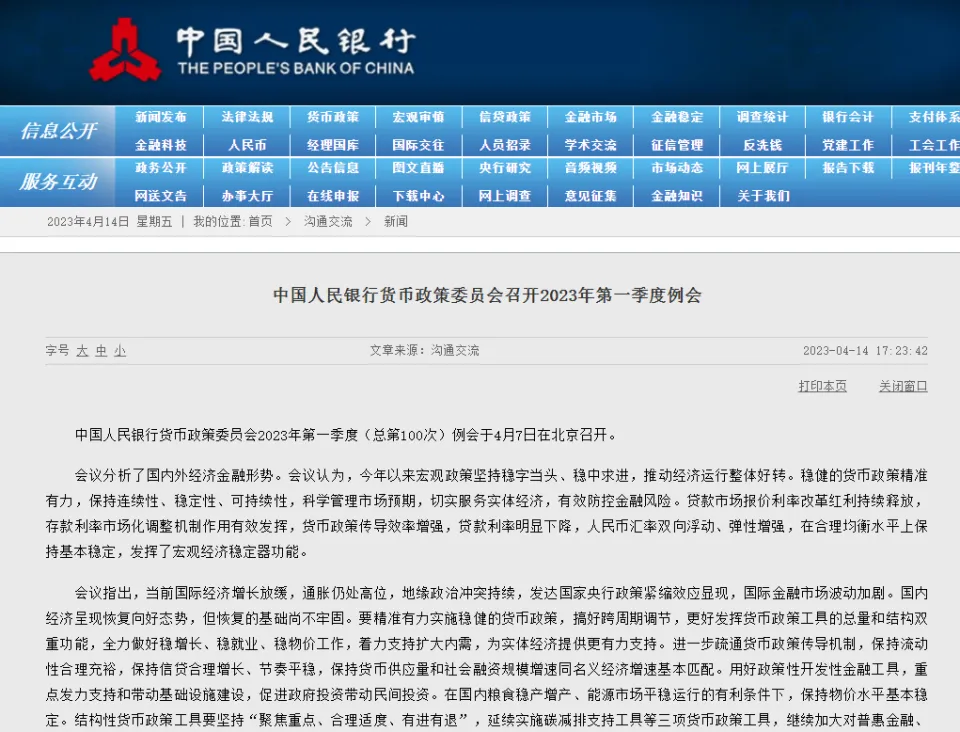The image size is (960, 732).
Task: Set font size to 中 (medium)
Action: 101,351
